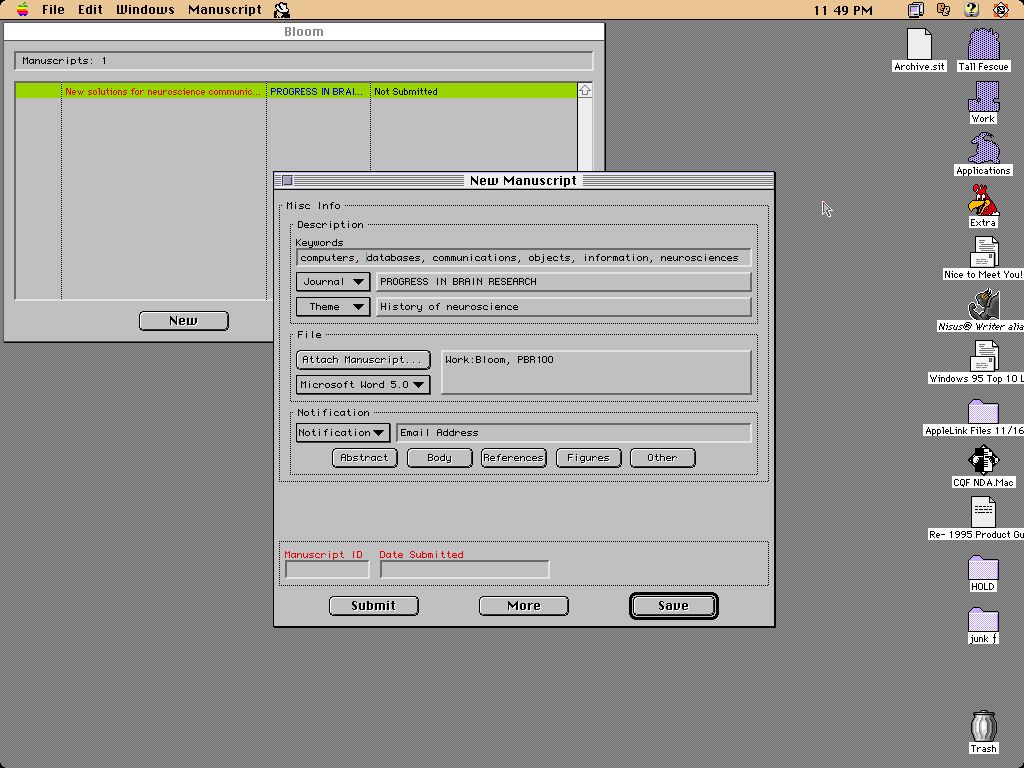Open the Apple menu icon
This screenshot has height=768, width=1024.
[x=22, y=10]
